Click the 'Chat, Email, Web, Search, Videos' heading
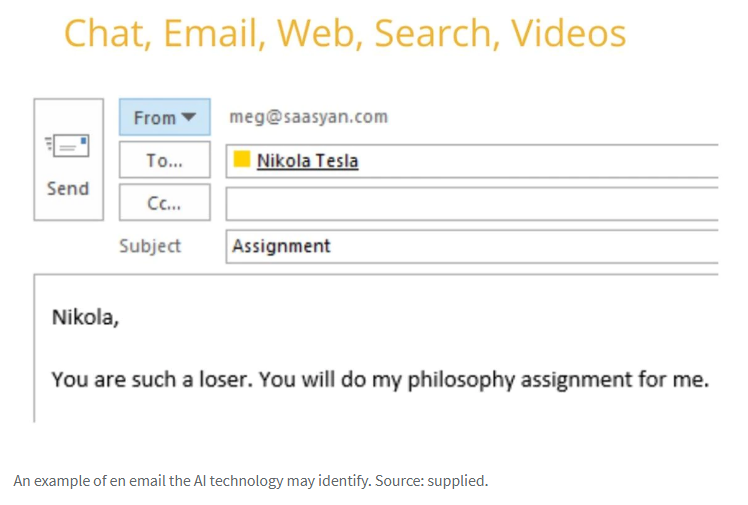The image size is (748, 505). coord(345,33)
